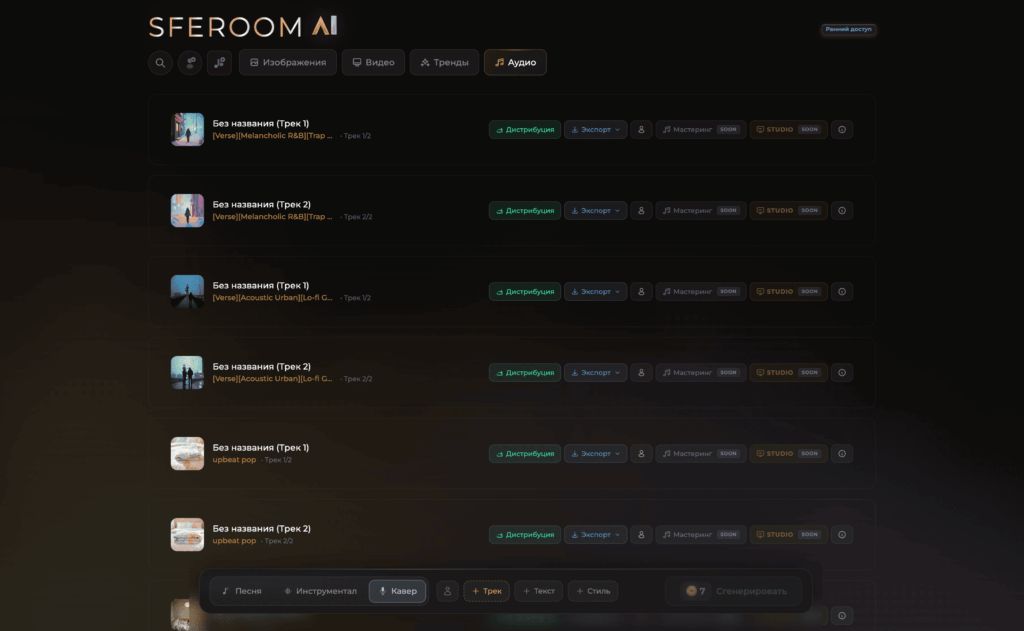
Task: Select the Песня mode option
Action: (x=242, y=591)
